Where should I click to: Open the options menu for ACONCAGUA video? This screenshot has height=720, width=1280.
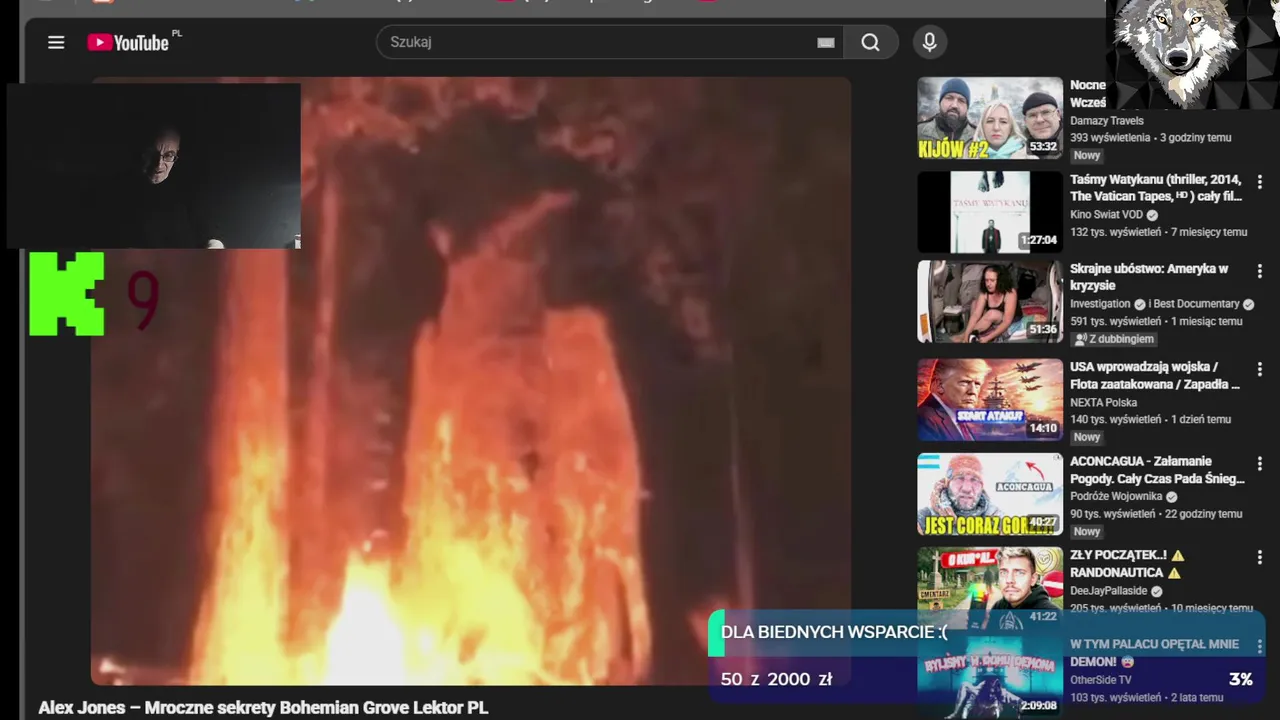point(1259,464)
